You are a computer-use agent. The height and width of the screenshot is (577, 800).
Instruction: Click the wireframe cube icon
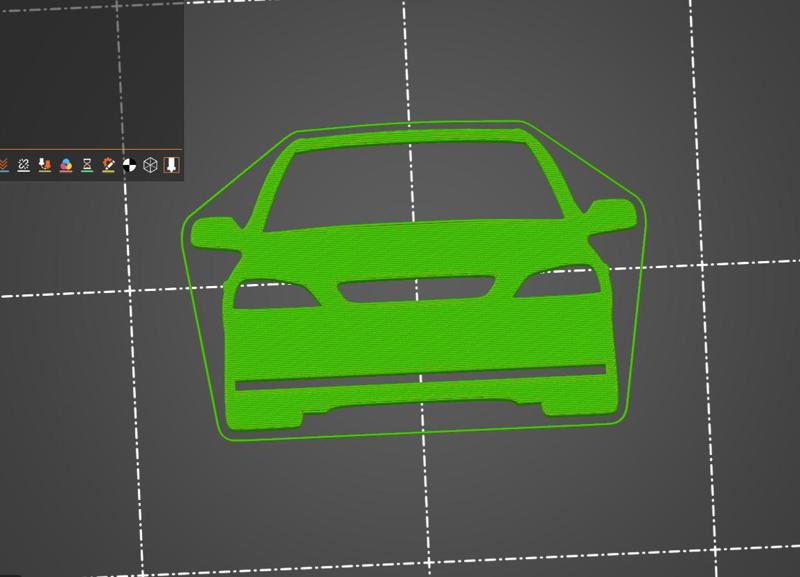[151, 165]
